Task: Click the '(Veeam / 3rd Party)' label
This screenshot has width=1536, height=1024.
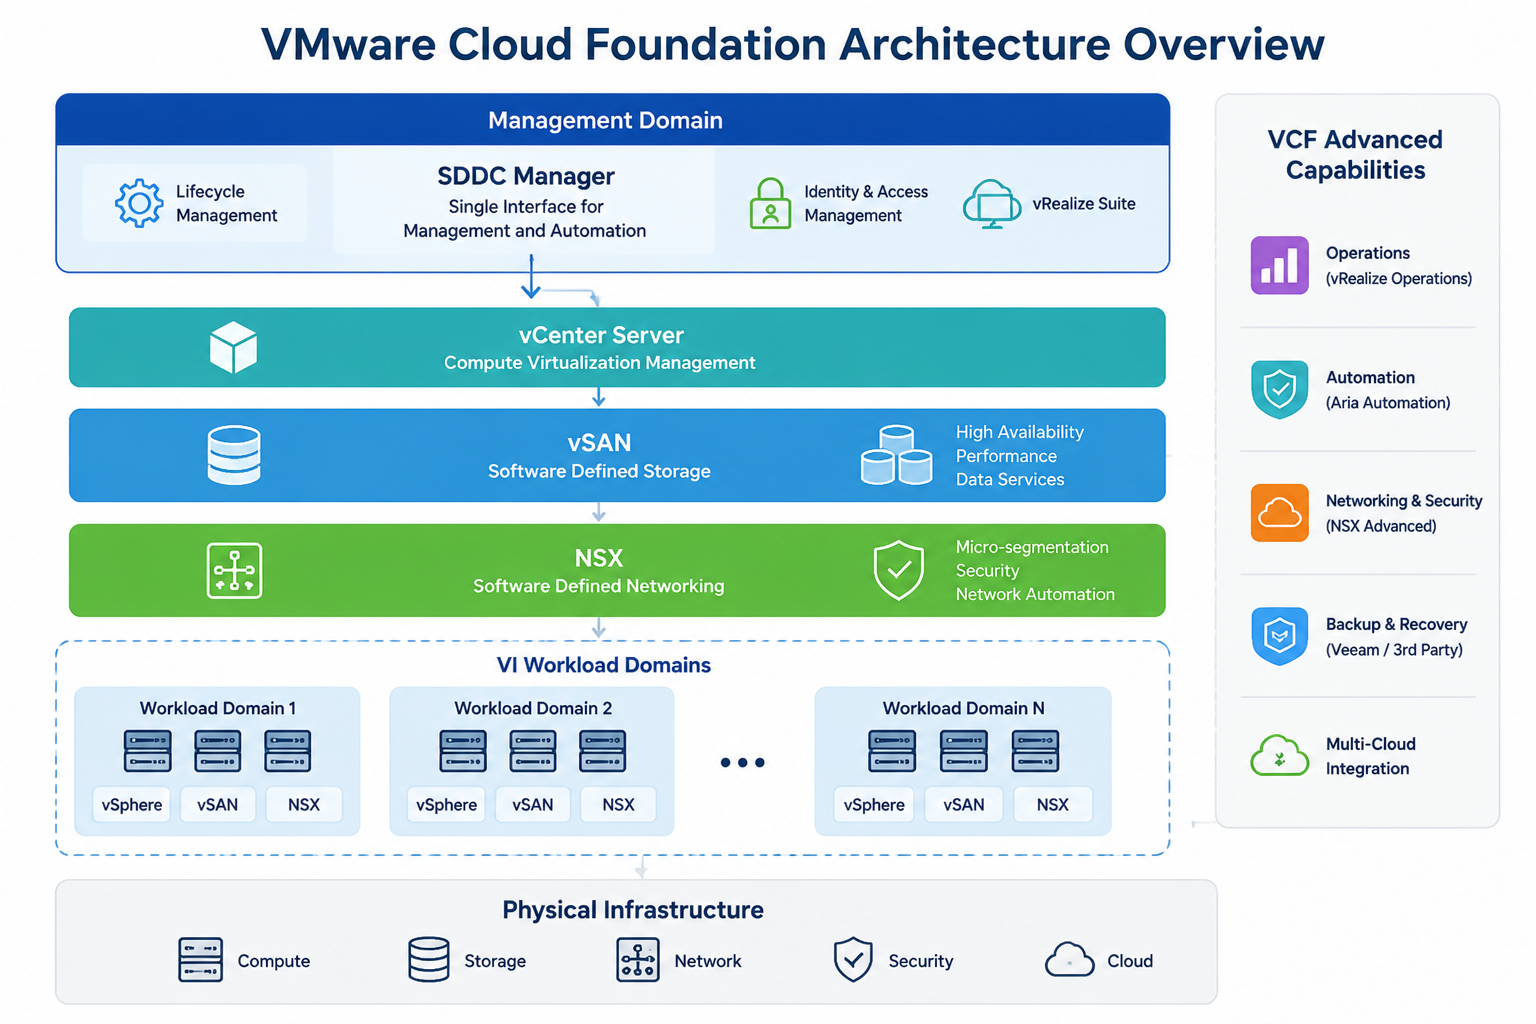Action: [x=1394, y=650]
